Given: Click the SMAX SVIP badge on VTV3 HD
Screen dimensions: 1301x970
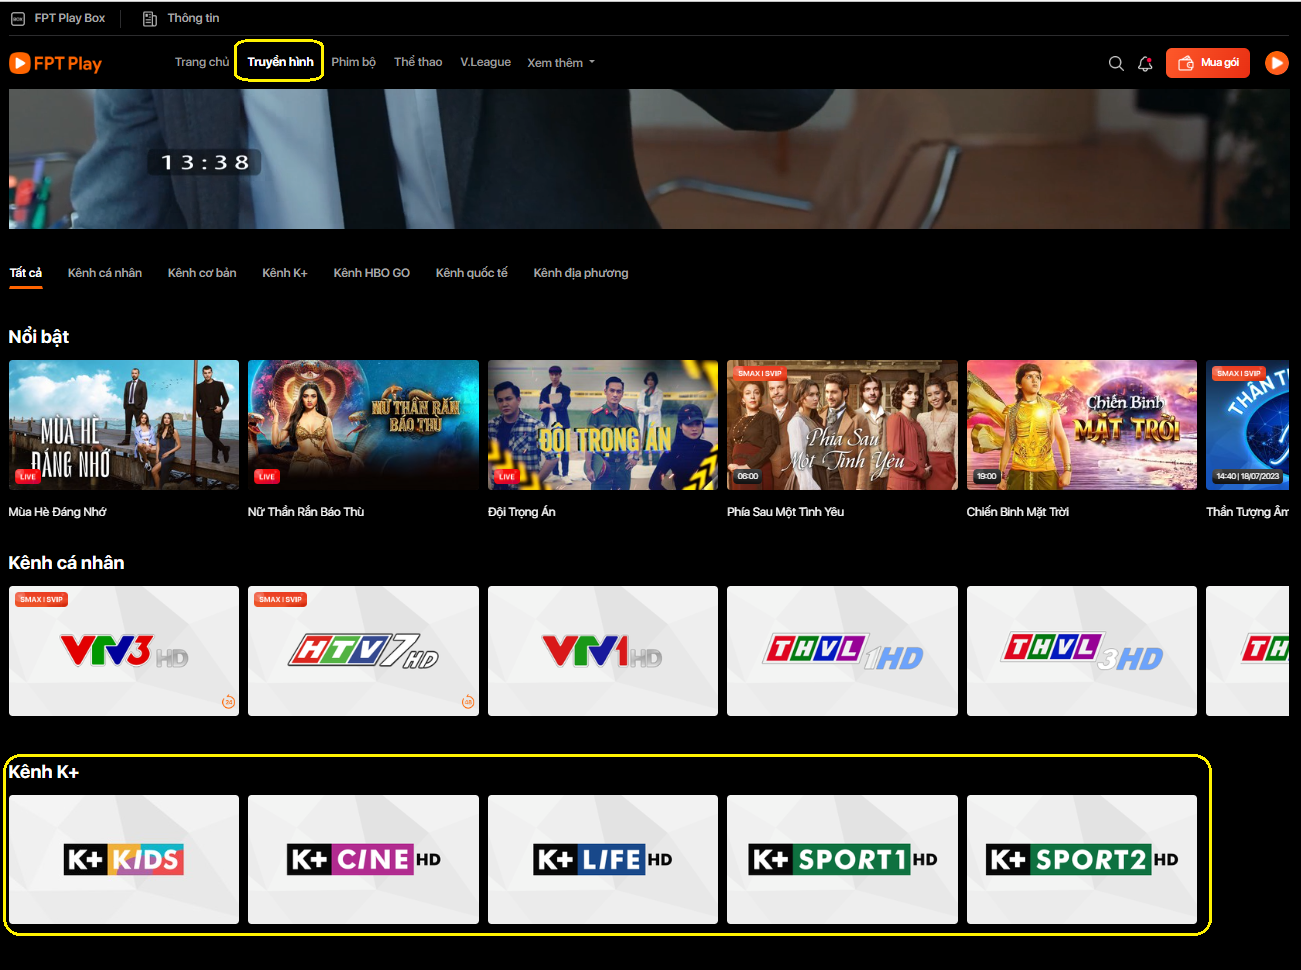Looking at the screenshot, I should [41, 599].
